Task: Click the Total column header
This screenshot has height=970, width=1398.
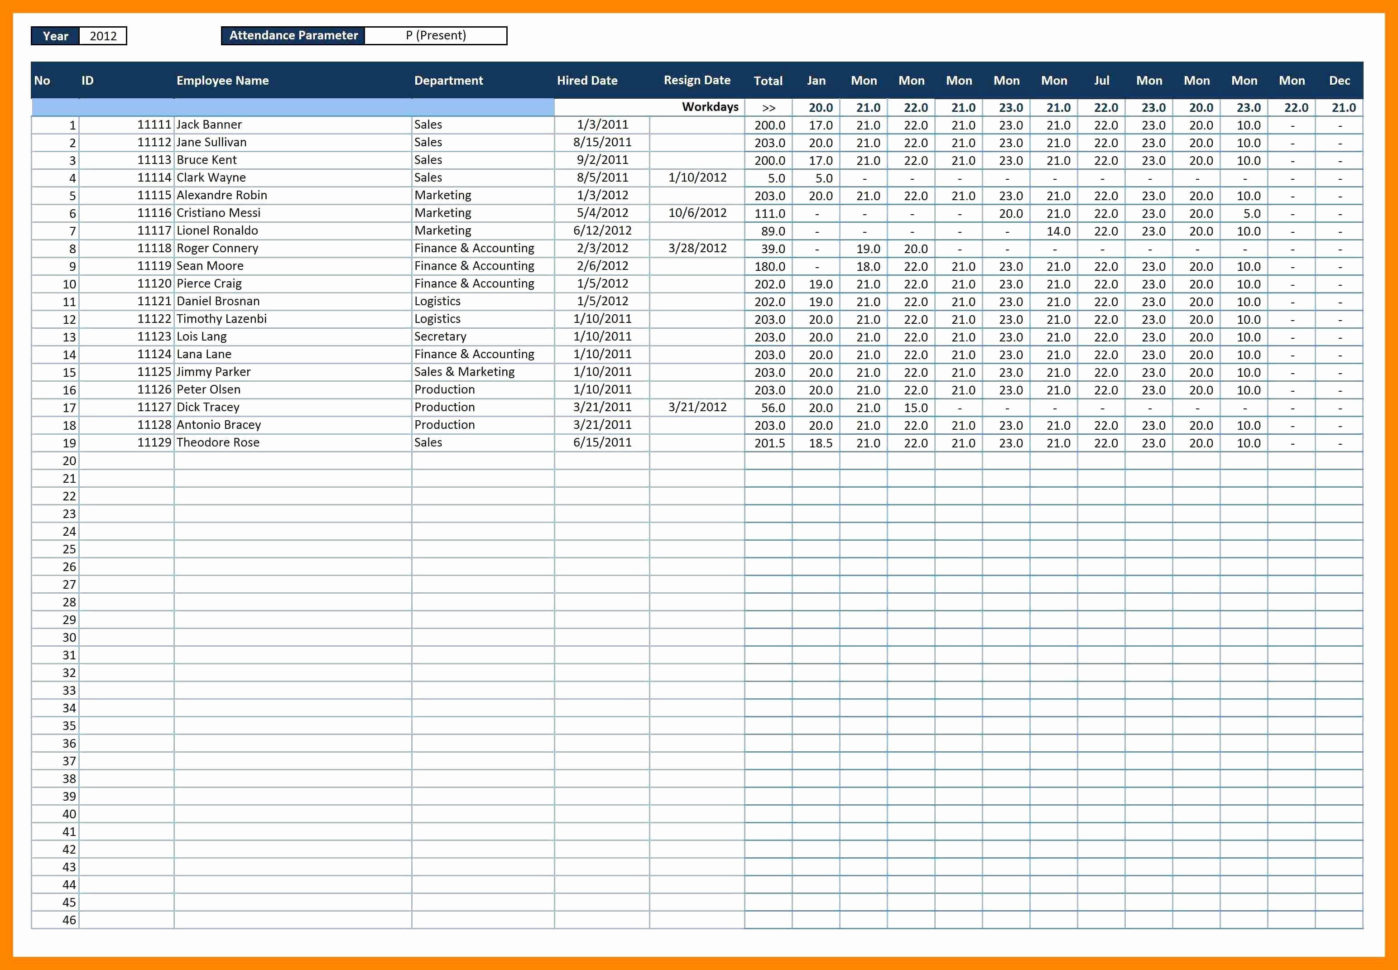Action: tap(768, 80)
